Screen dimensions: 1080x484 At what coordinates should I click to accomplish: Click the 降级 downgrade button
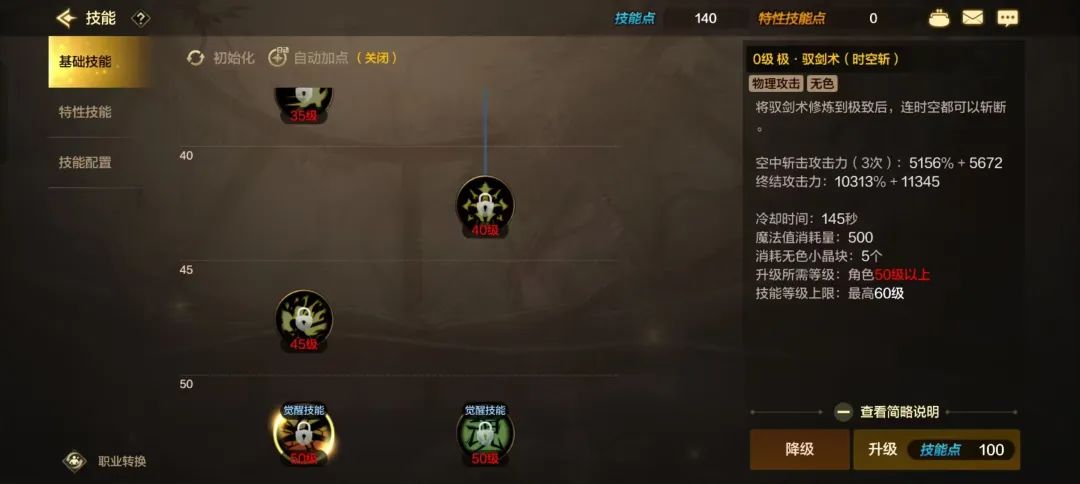(x=800, y=450)
